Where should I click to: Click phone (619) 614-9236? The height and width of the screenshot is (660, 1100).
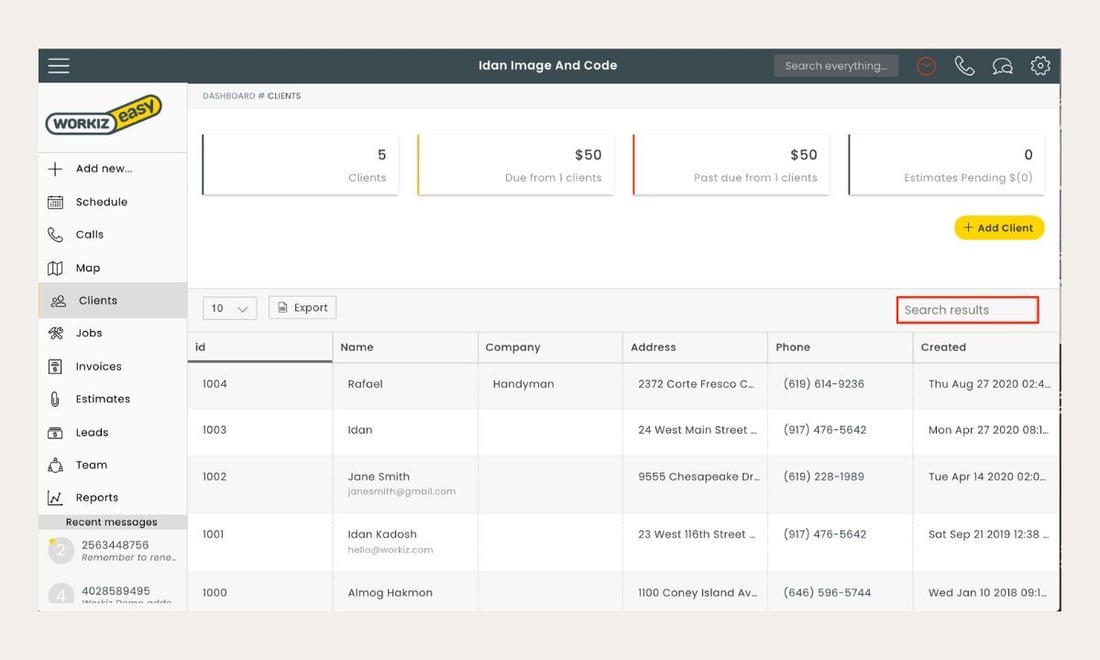[x=824, y=384]
